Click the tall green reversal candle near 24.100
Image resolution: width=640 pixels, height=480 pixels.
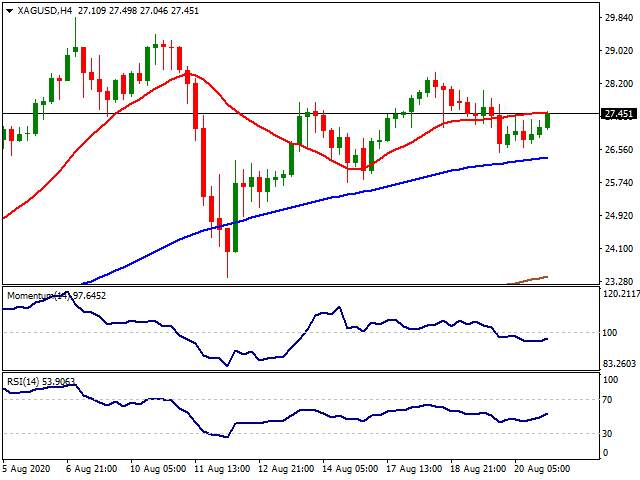click(236, 217)
